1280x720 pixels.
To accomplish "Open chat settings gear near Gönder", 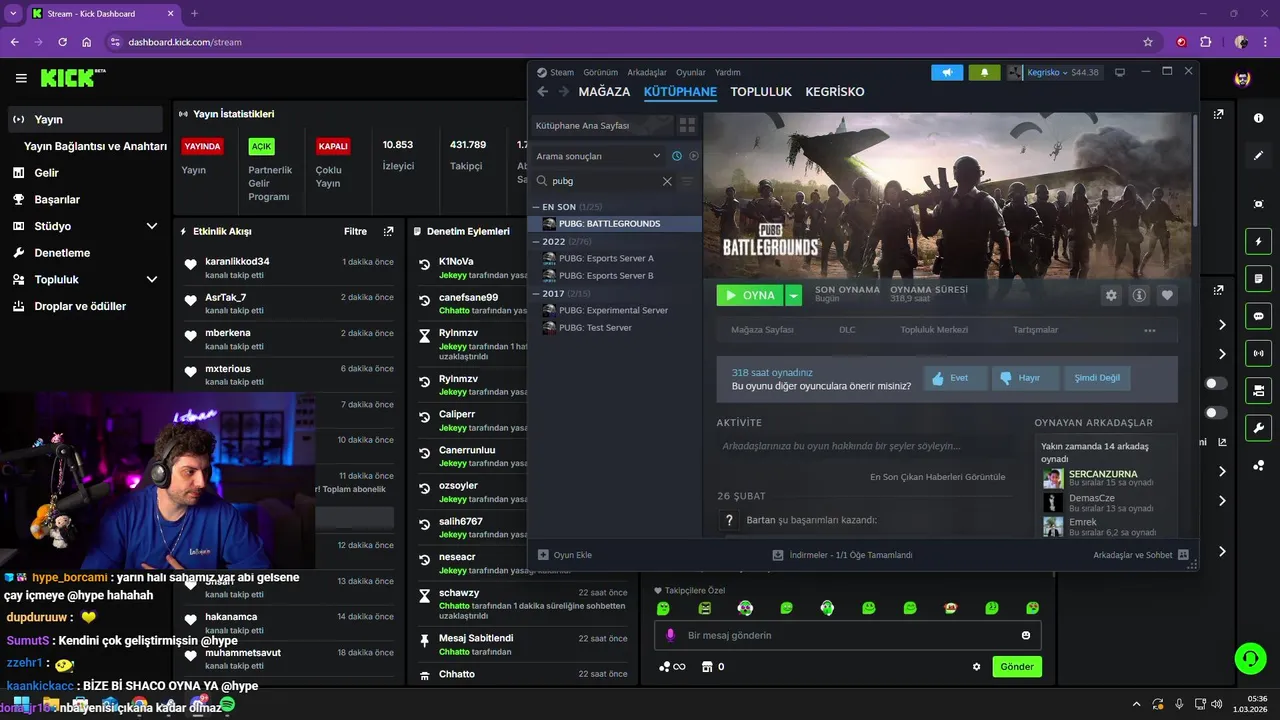I will (x=977, y=667).
